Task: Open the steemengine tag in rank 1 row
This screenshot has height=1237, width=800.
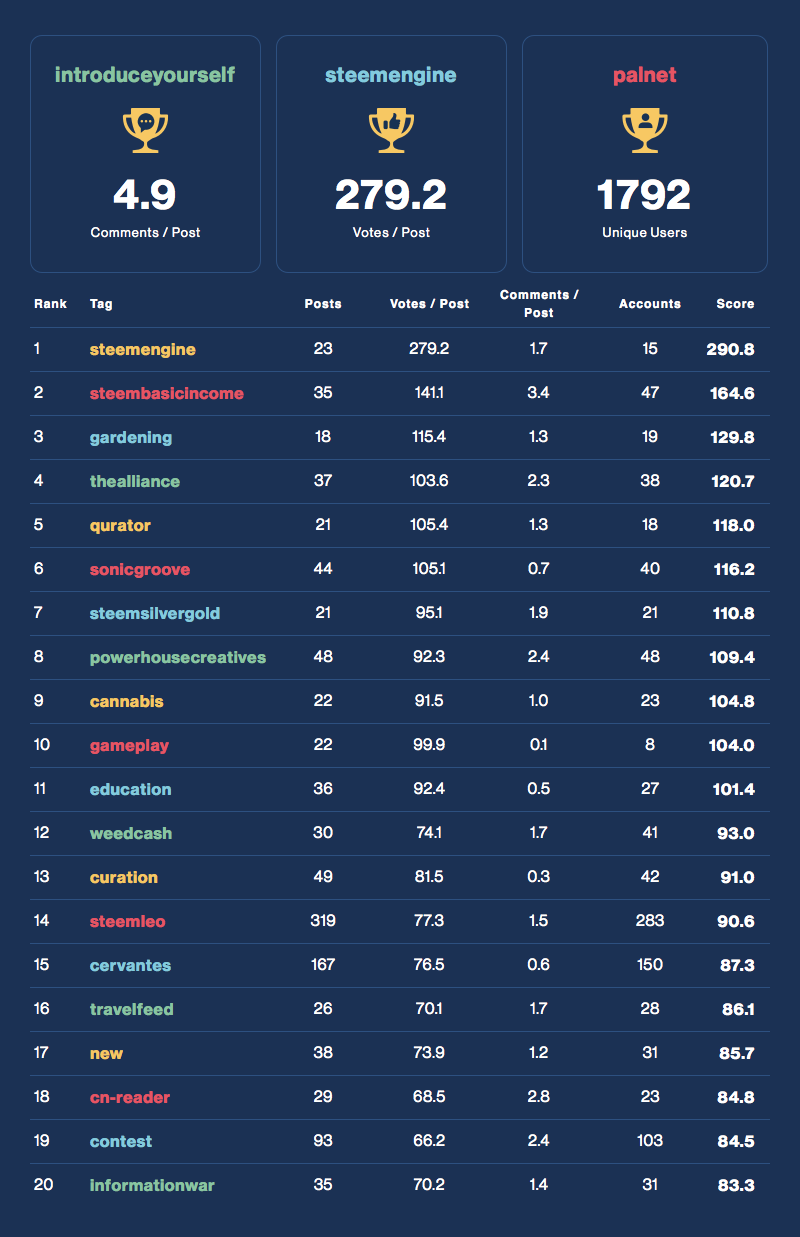Action: (x=142, y=349)
